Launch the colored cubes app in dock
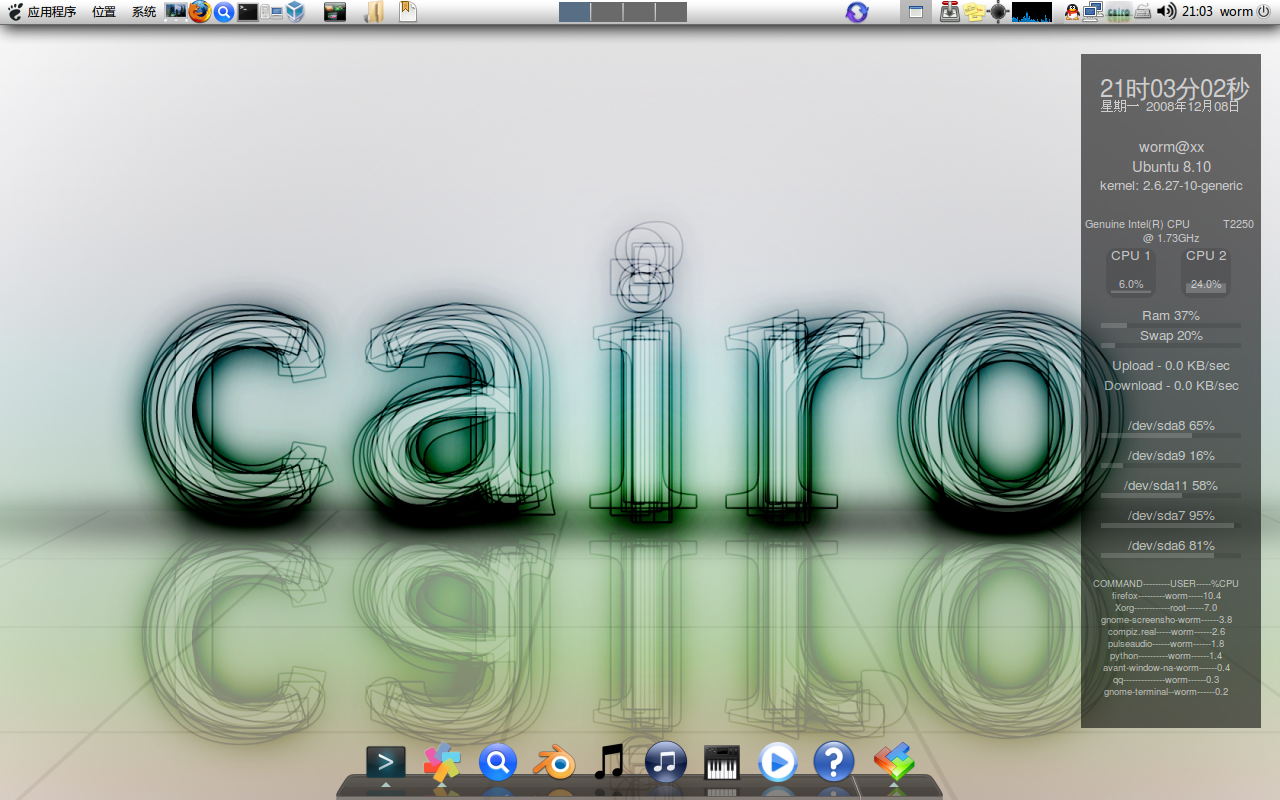Viewport: 1280px width, 800px height. [894, 762]
